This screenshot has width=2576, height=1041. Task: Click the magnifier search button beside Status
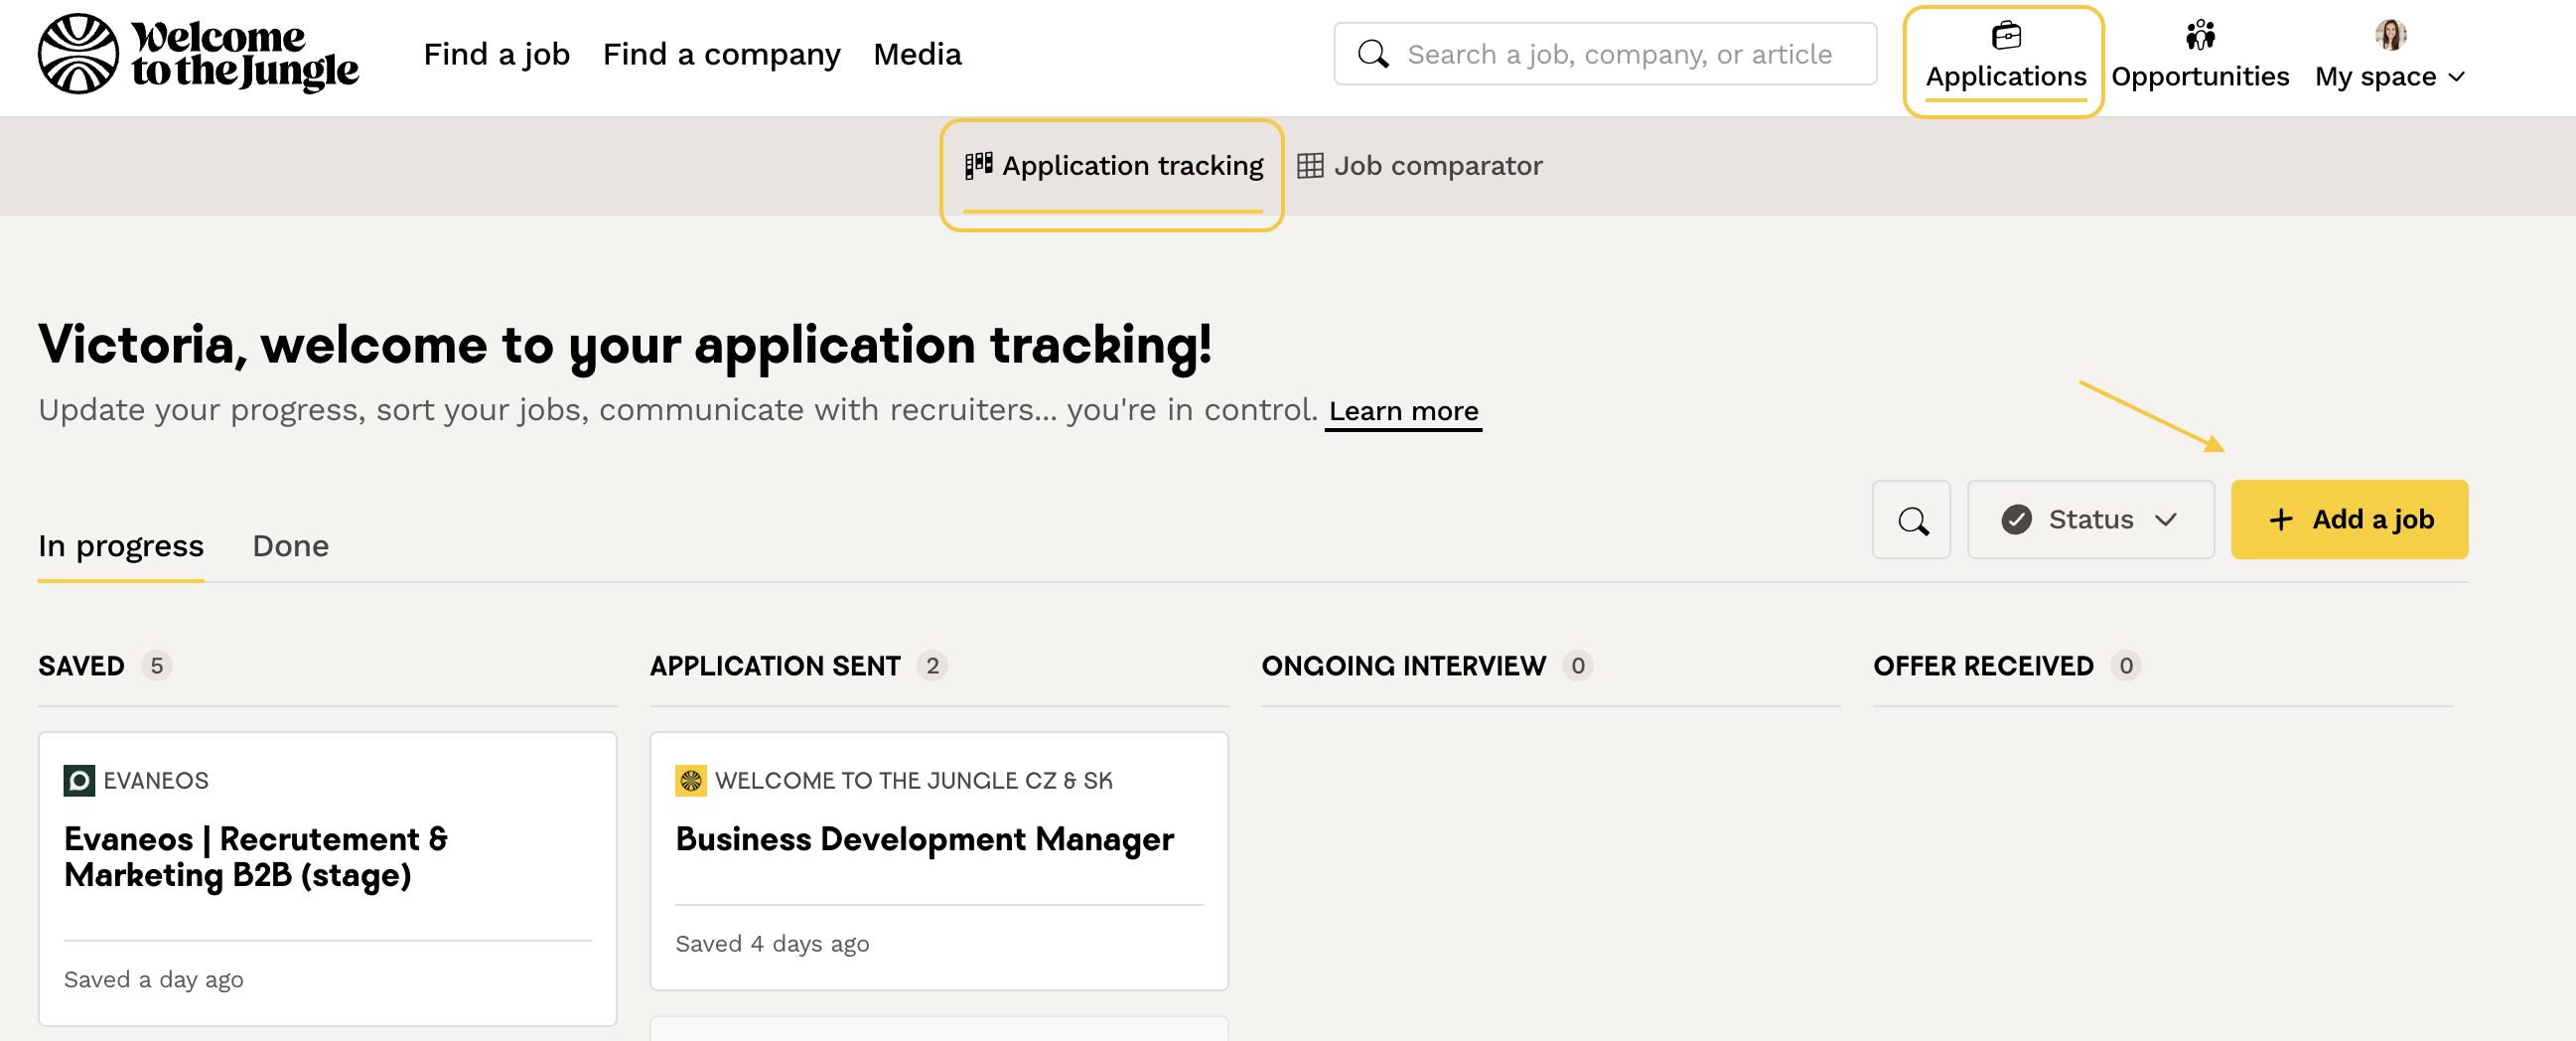(1911, 520)
